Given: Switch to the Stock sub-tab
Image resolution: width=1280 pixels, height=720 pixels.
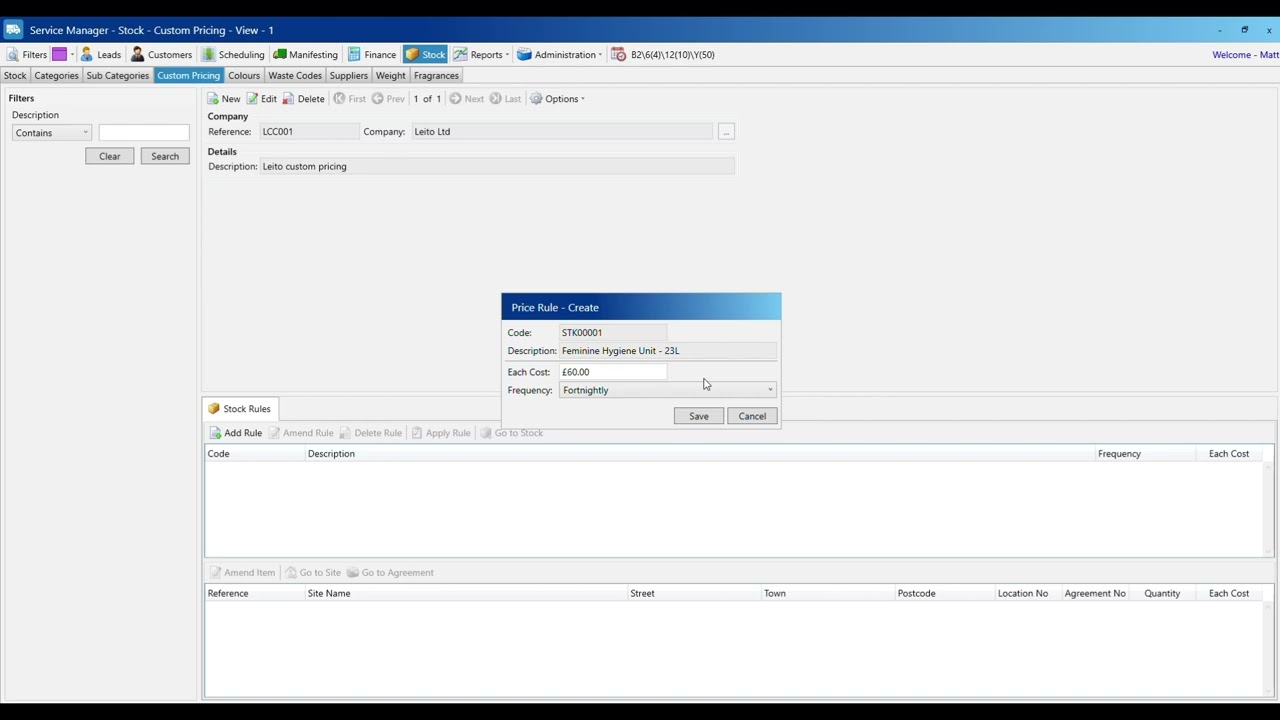Looking at the screenshot, I should click(15, 75).
